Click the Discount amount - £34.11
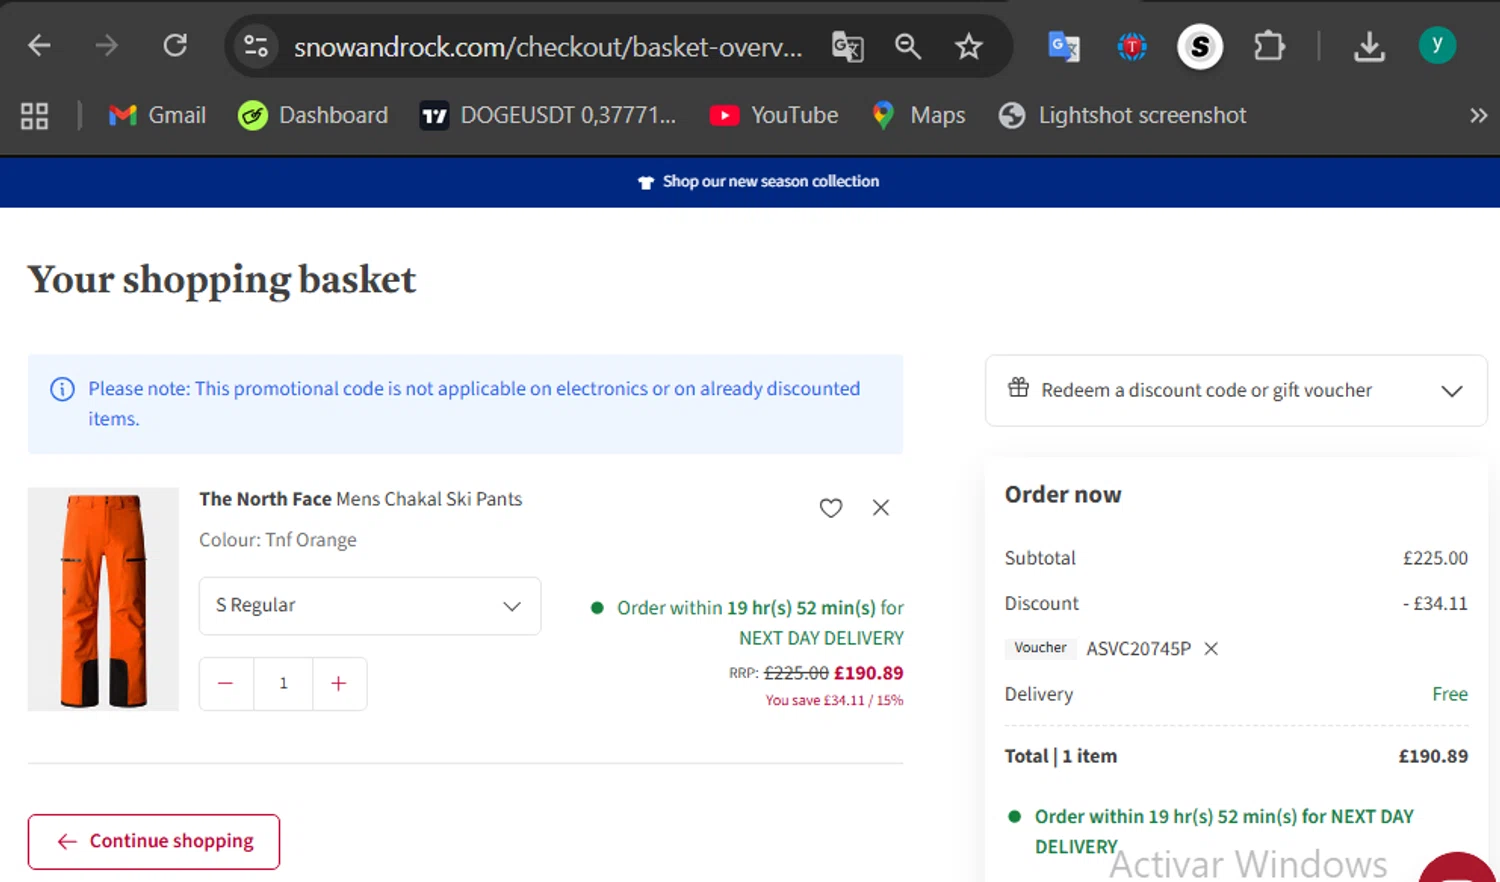This screenshot has height=882, width=1500. [1435, 604]
